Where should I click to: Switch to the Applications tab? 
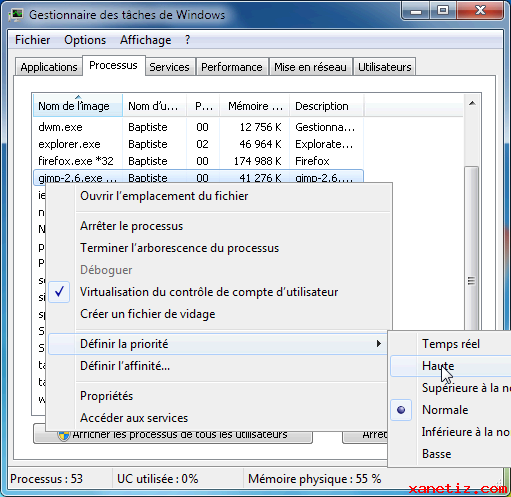tap(49, 67)
